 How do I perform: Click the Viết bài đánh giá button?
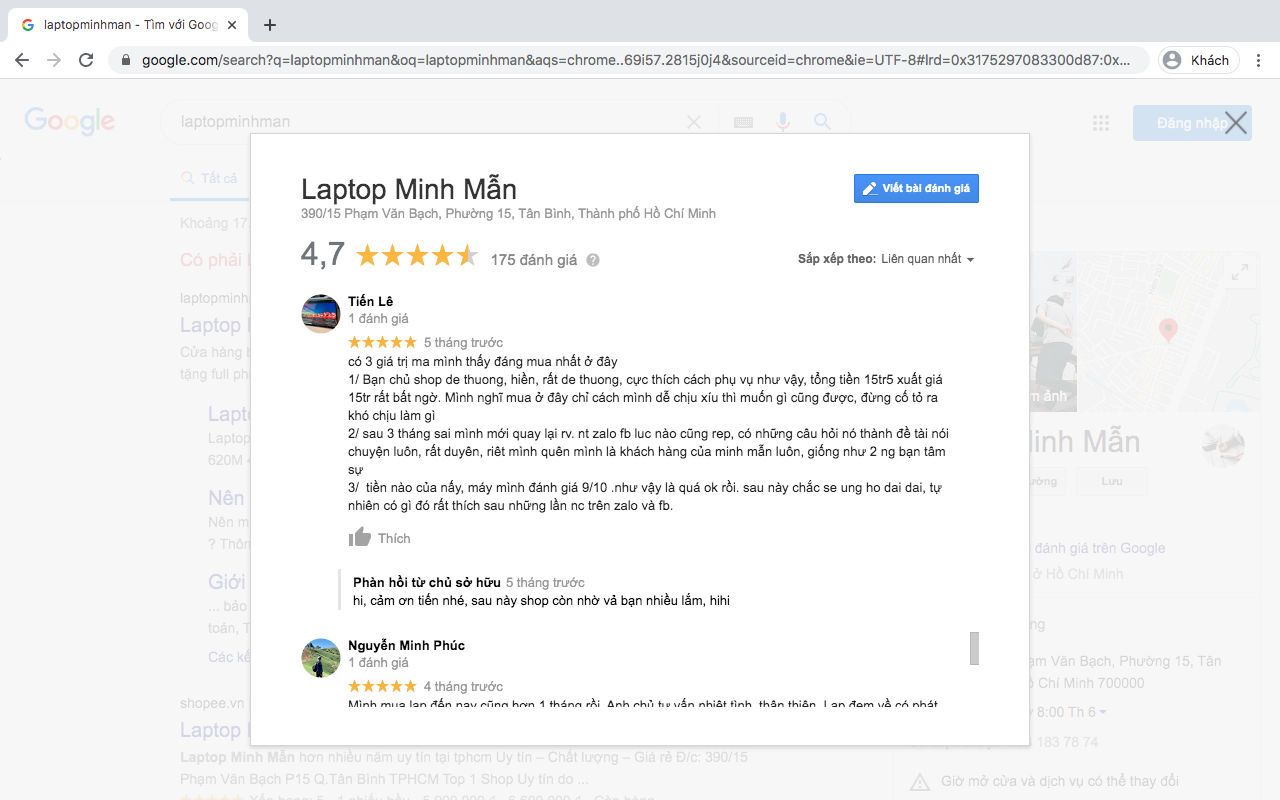(916, 188)
